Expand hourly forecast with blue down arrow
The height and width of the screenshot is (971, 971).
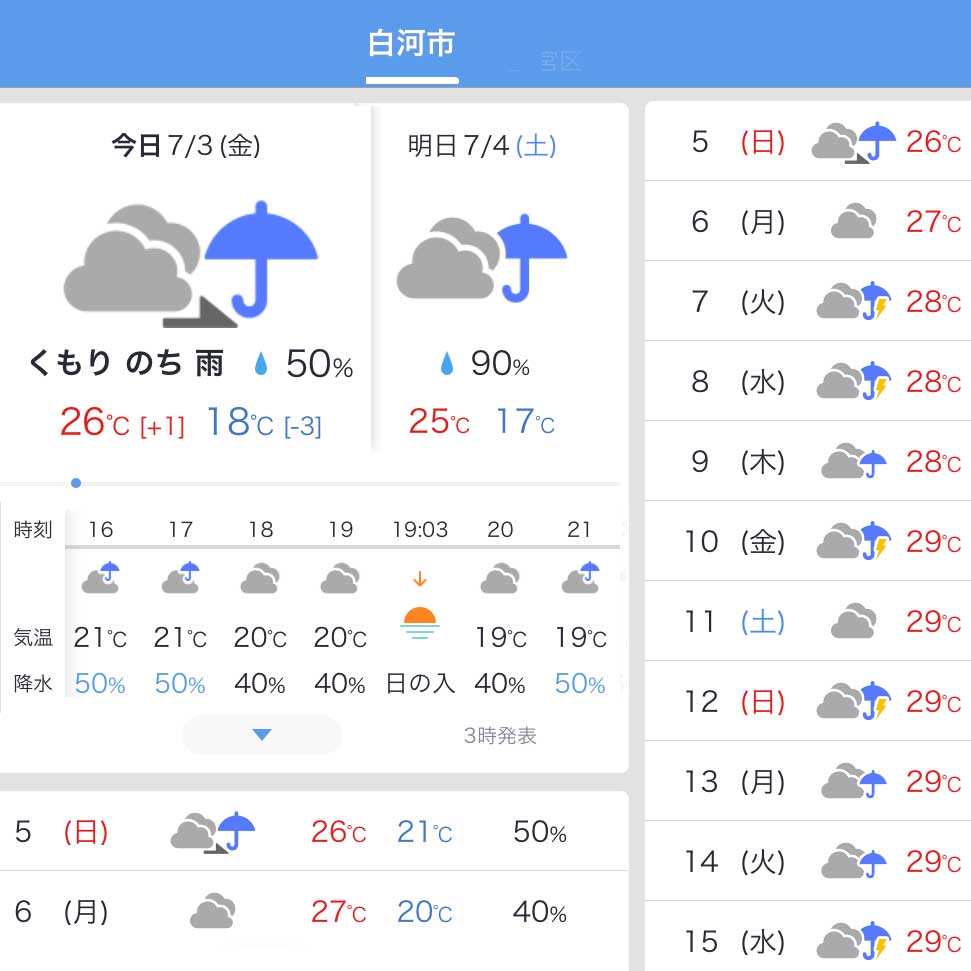pyautogui.click(x=262, y=734)
